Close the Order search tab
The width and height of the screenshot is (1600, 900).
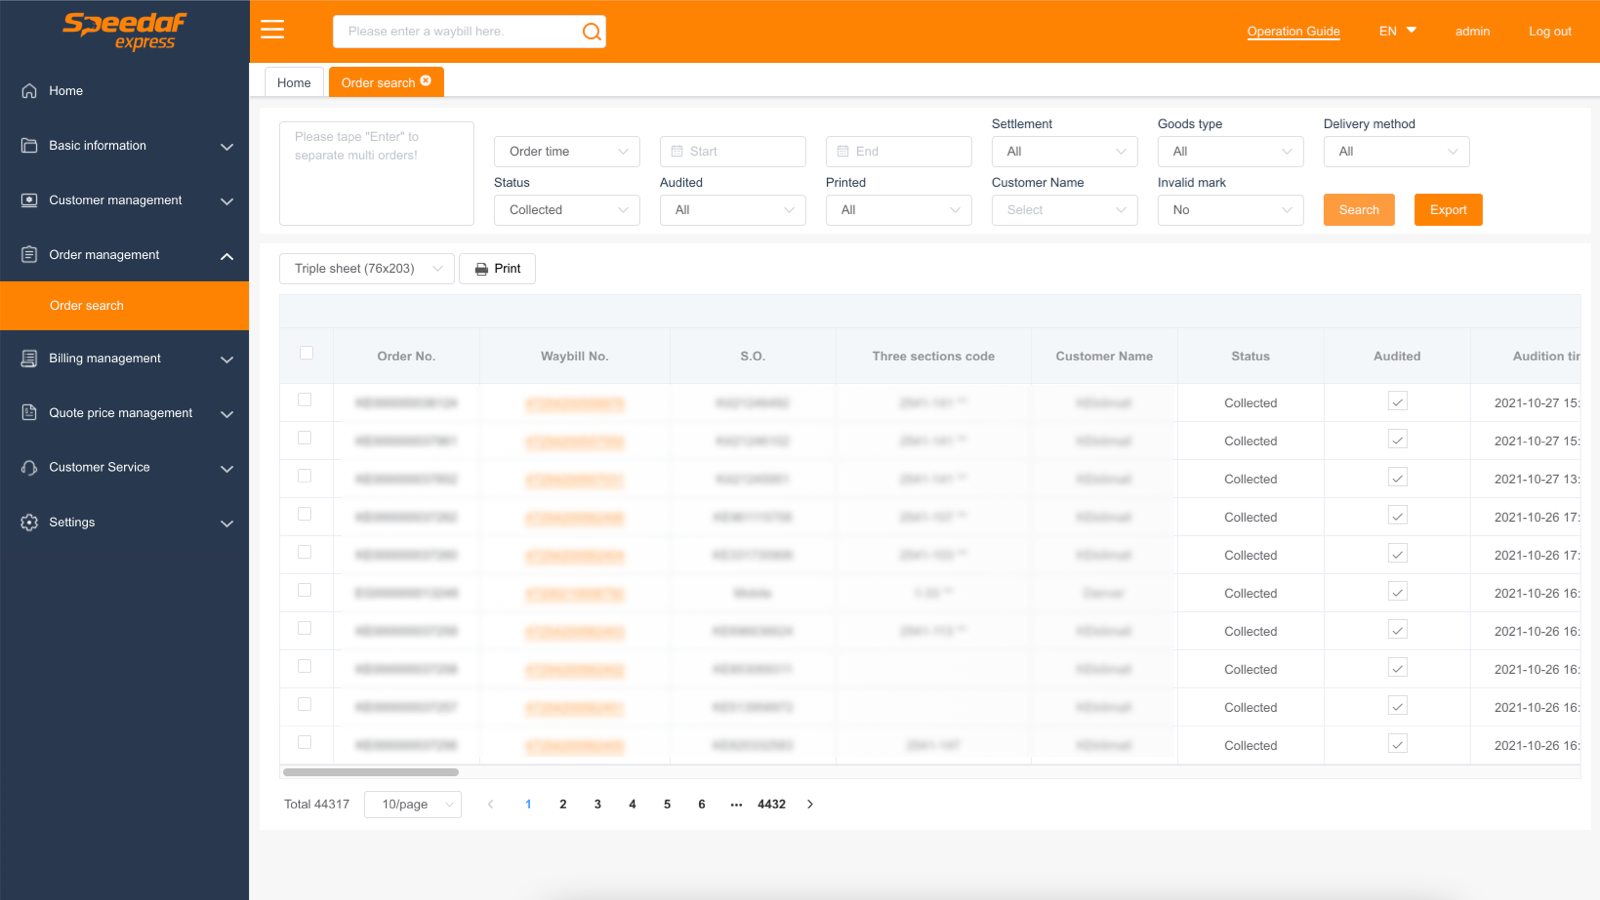426,81
